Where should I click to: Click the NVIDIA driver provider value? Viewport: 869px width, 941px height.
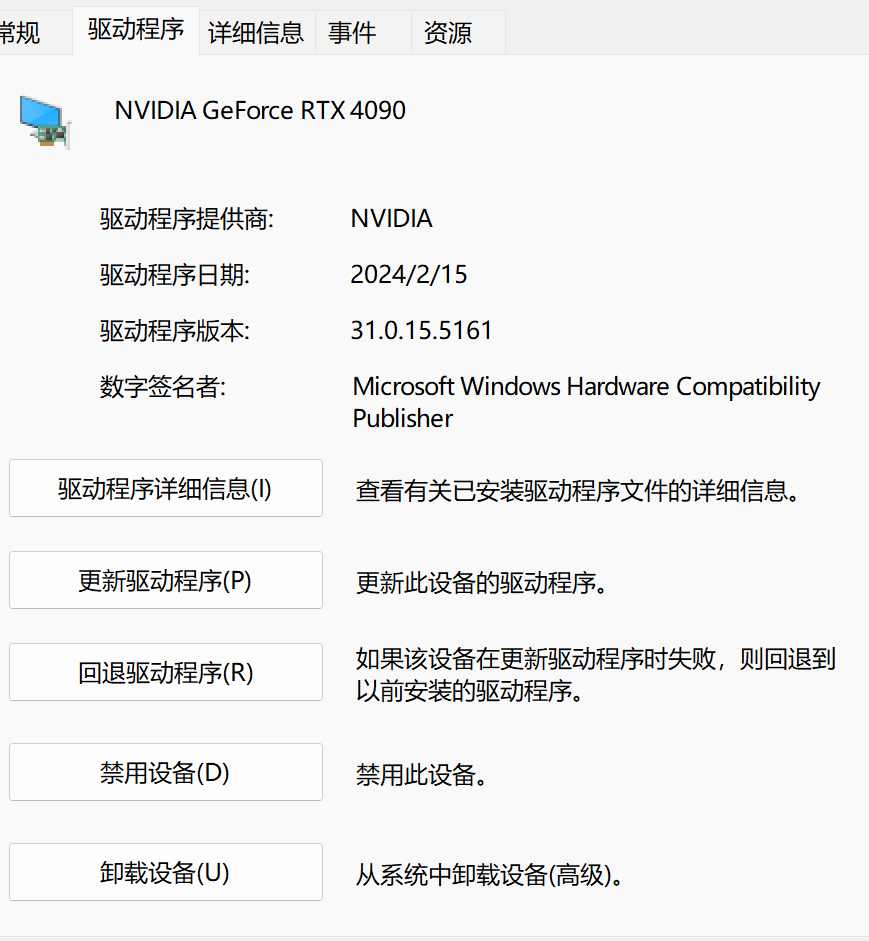(391, 219)
